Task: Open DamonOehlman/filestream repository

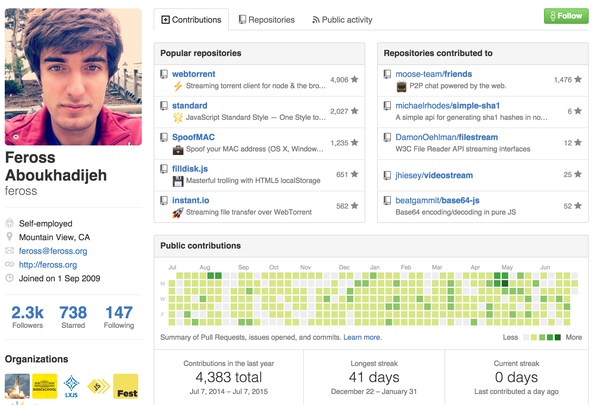Action: pos(447,137)
